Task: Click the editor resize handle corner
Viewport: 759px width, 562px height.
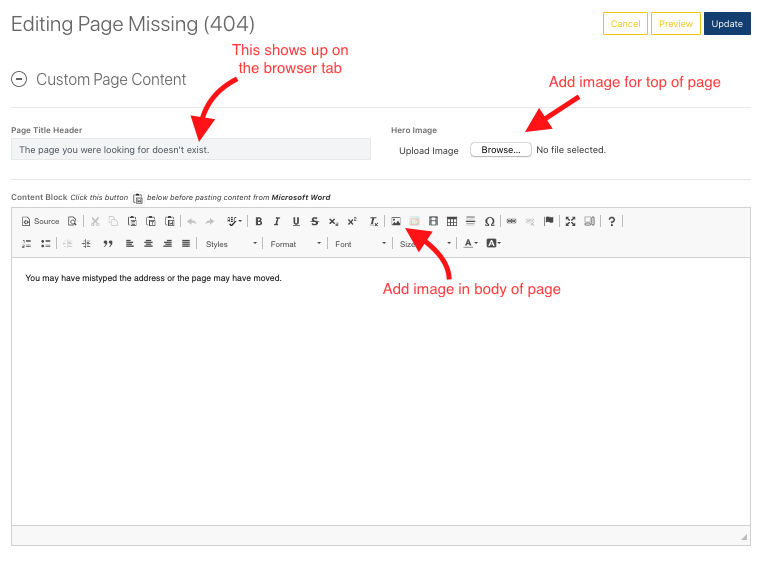Action: pyautogui.click(x=744, y=537)
